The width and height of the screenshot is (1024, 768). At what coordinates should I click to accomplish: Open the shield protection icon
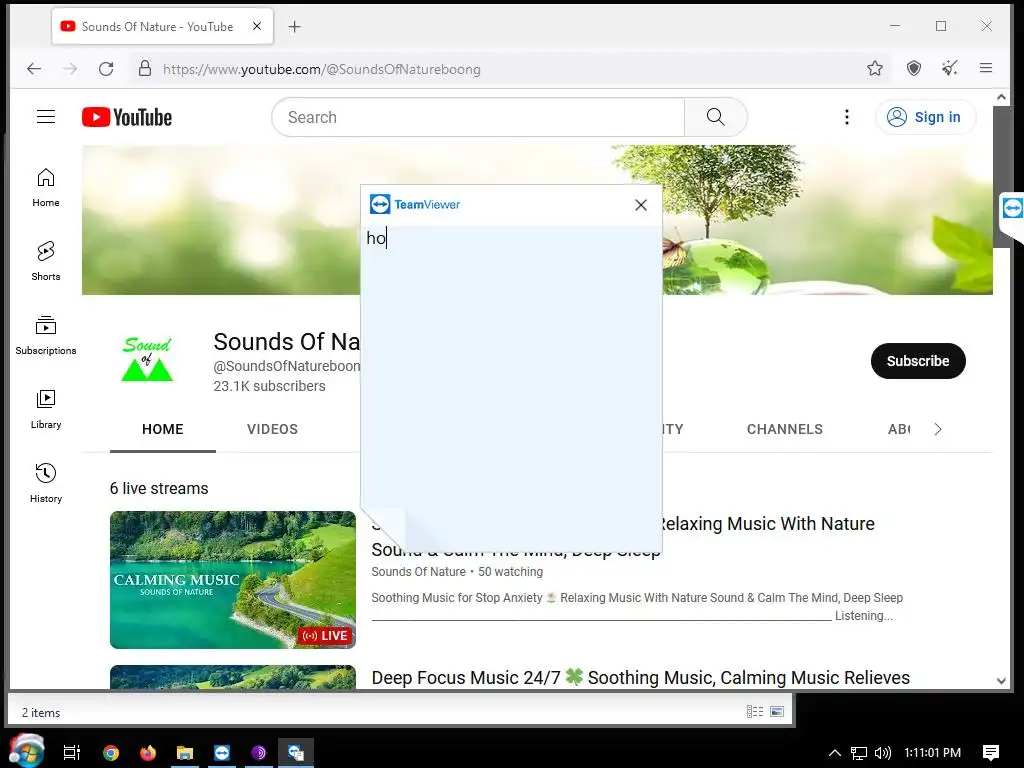[x=914, y=68]
